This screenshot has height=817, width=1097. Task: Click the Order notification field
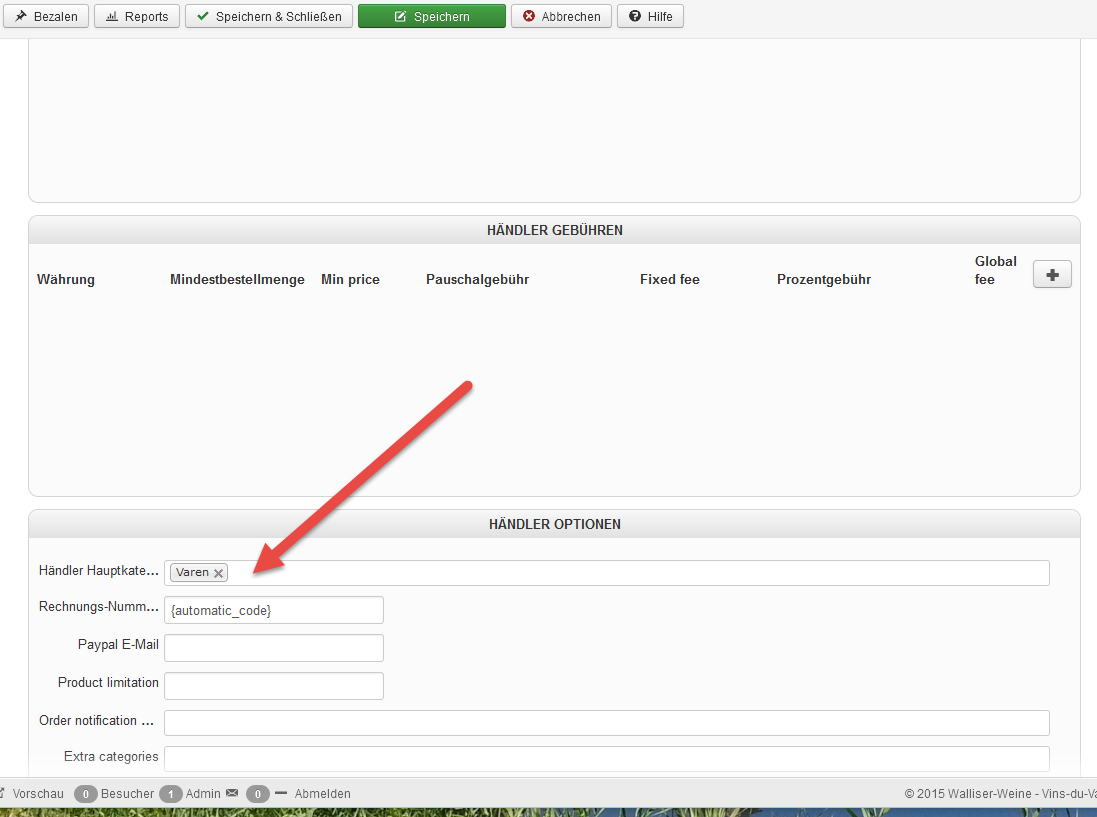607,723
